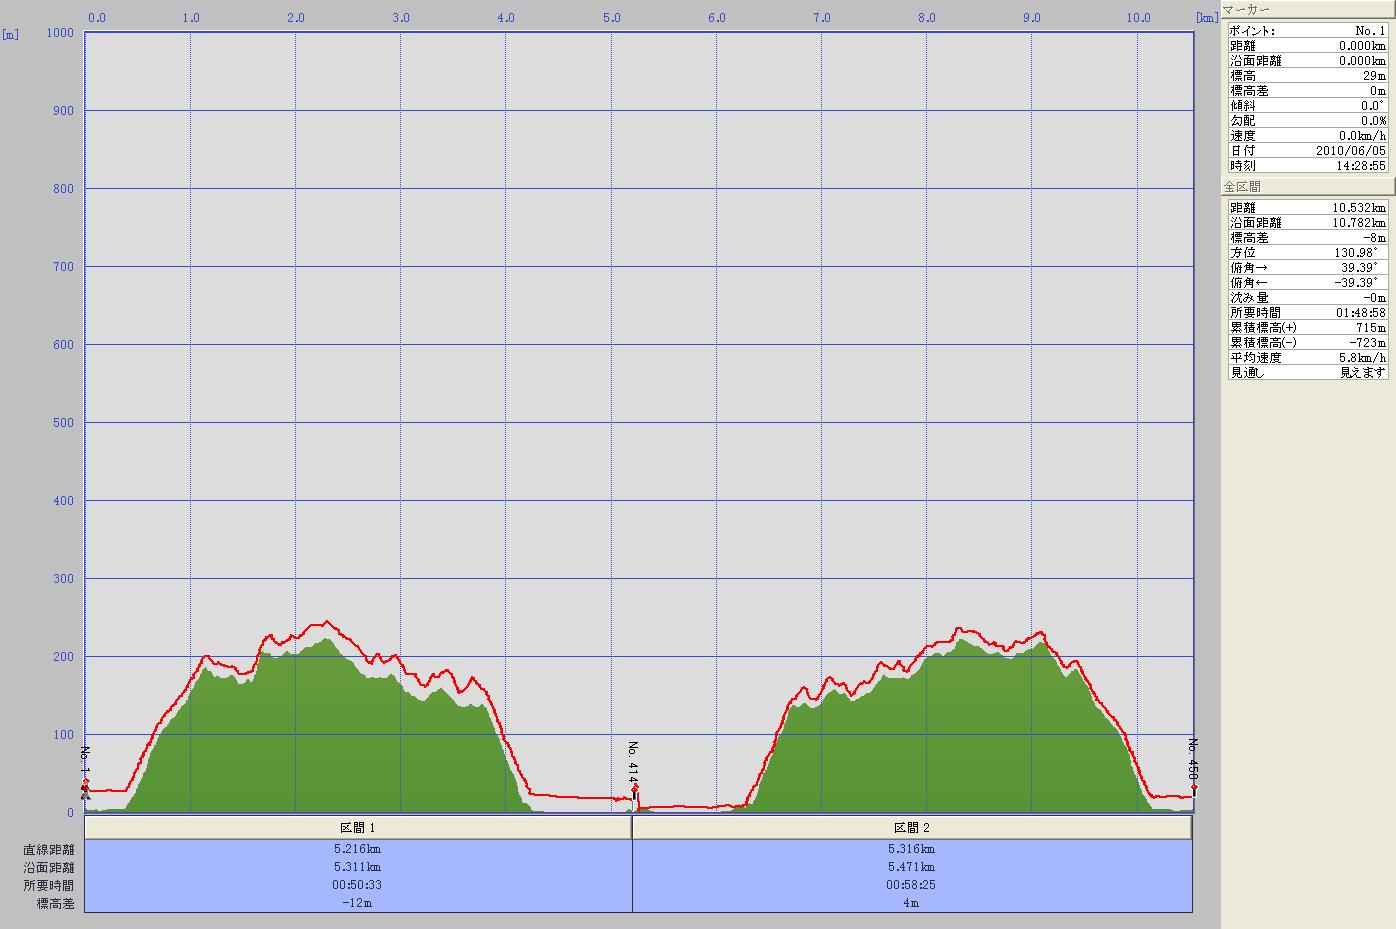Click the 区間 1 section header
The height and width of the screenshot is (929, 1396).
coord(358,828)
